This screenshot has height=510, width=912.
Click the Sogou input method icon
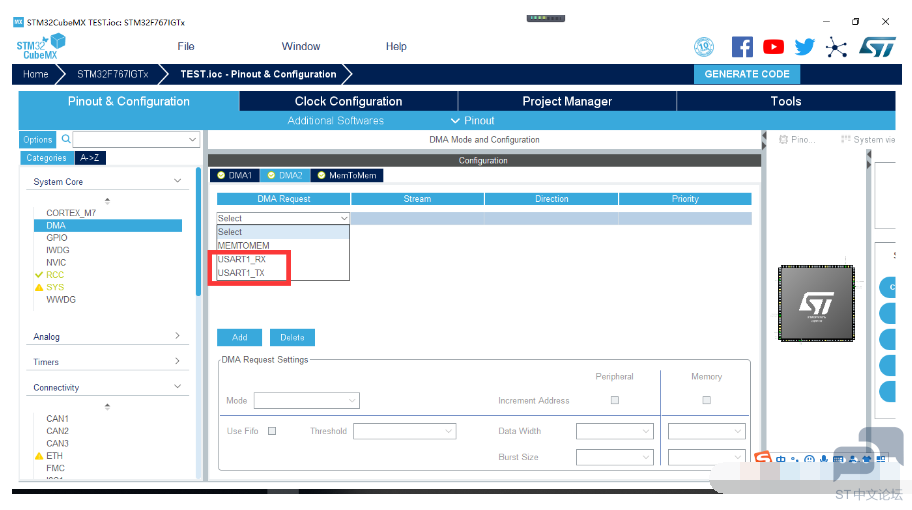(x=763, y=458)
